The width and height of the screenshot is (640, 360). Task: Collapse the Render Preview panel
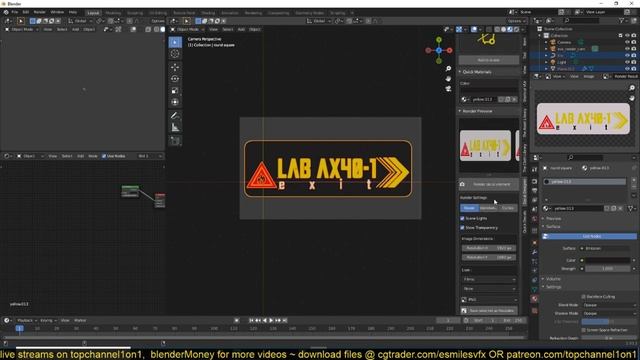point(476,111)
